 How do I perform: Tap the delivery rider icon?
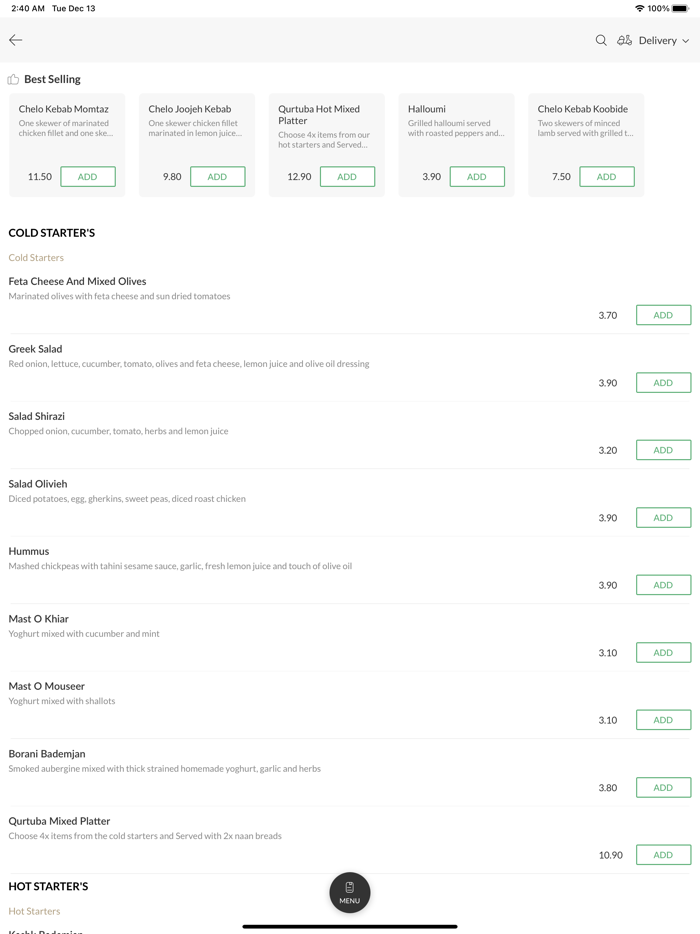624,40
